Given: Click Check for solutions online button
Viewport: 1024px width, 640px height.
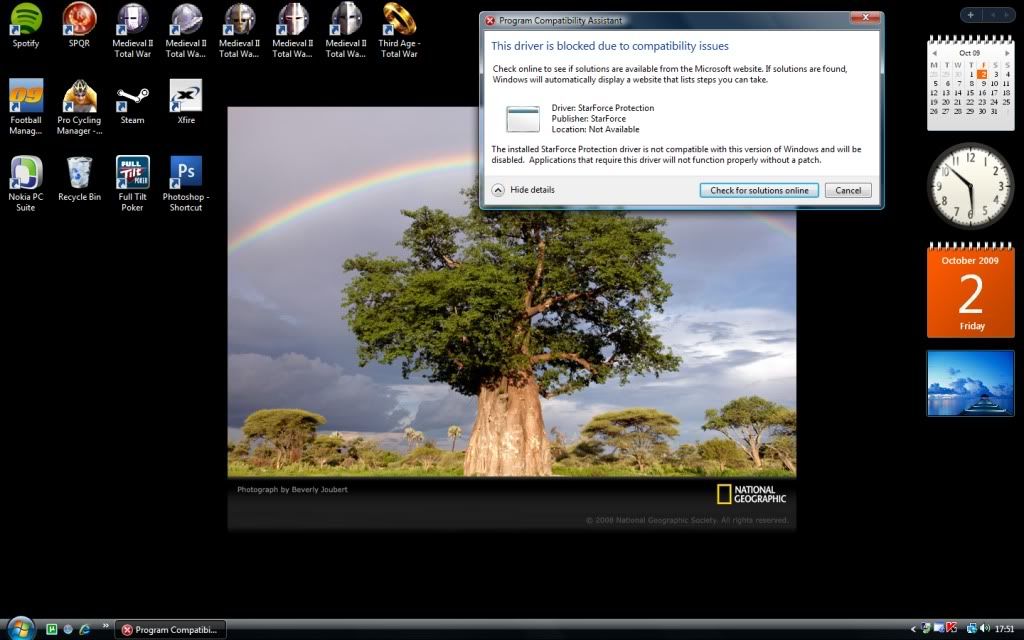Looking at the screenshot, I should (x=759, y=190).
